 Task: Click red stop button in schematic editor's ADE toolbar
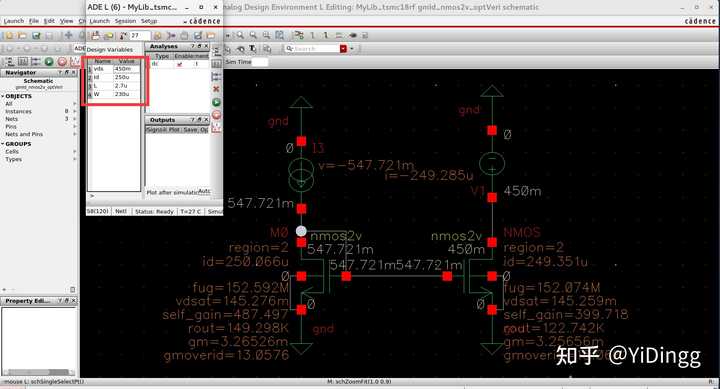coord(62,62)
